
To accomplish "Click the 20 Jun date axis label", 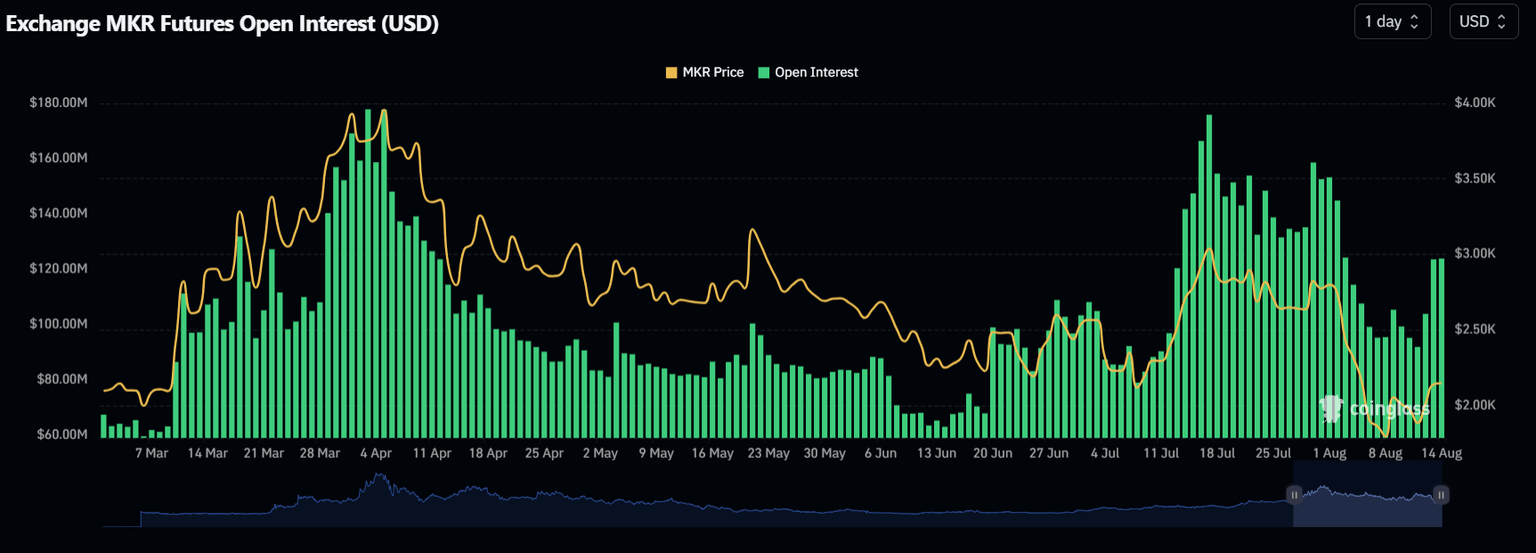I will [x=993, y=453].
